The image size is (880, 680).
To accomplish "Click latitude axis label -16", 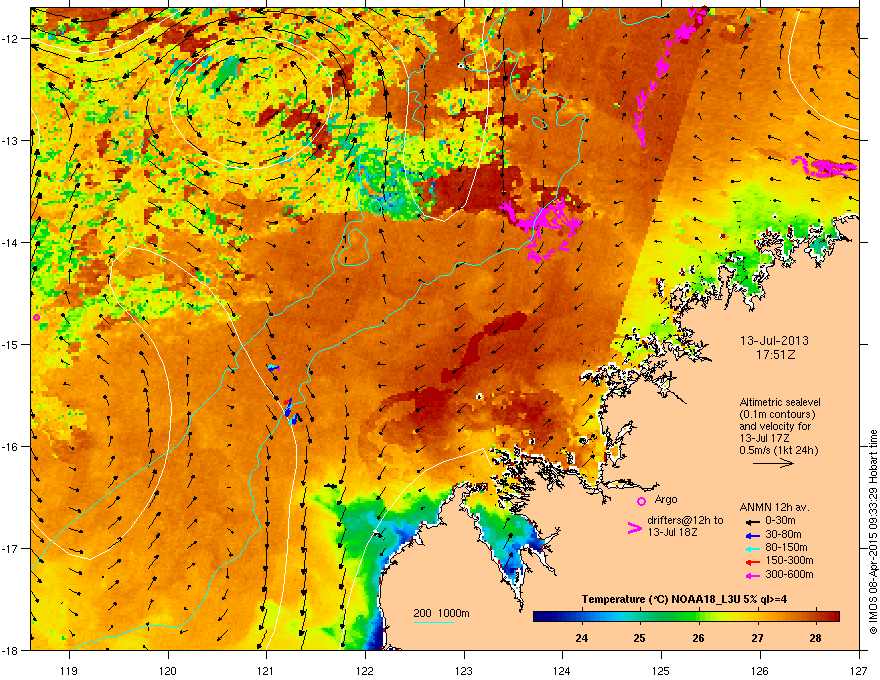I will [x=11, y=447].
